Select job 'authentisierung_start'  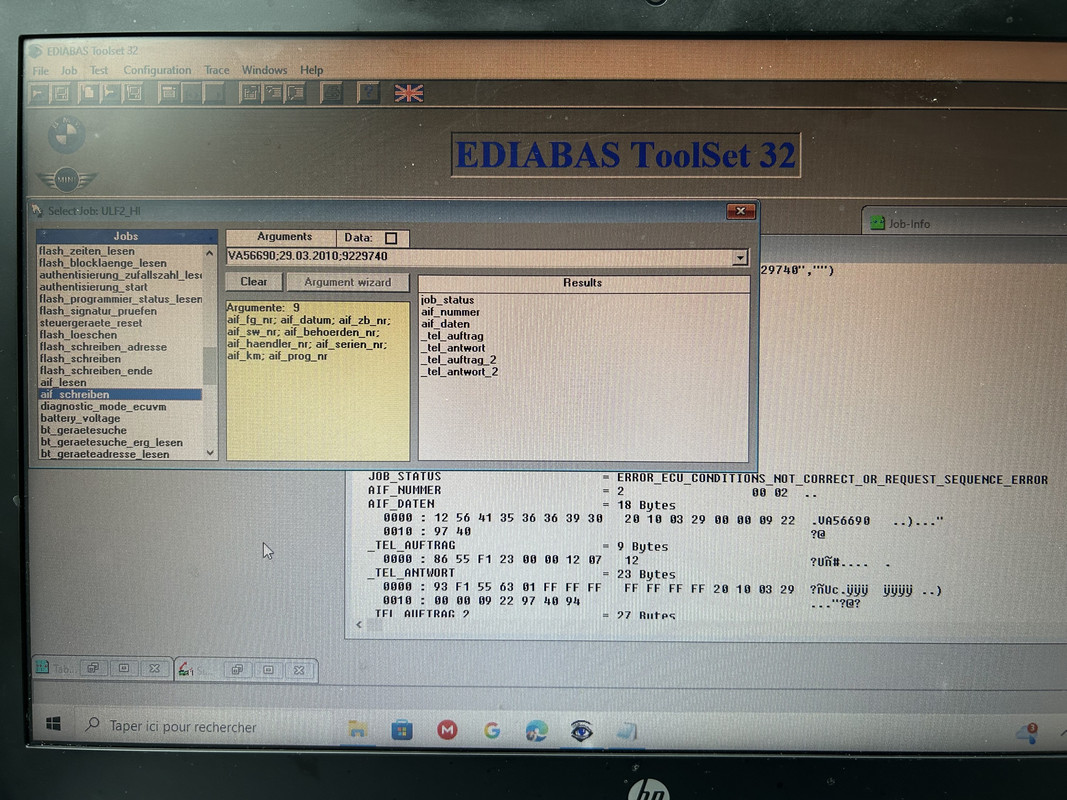[x=93, y=287]
